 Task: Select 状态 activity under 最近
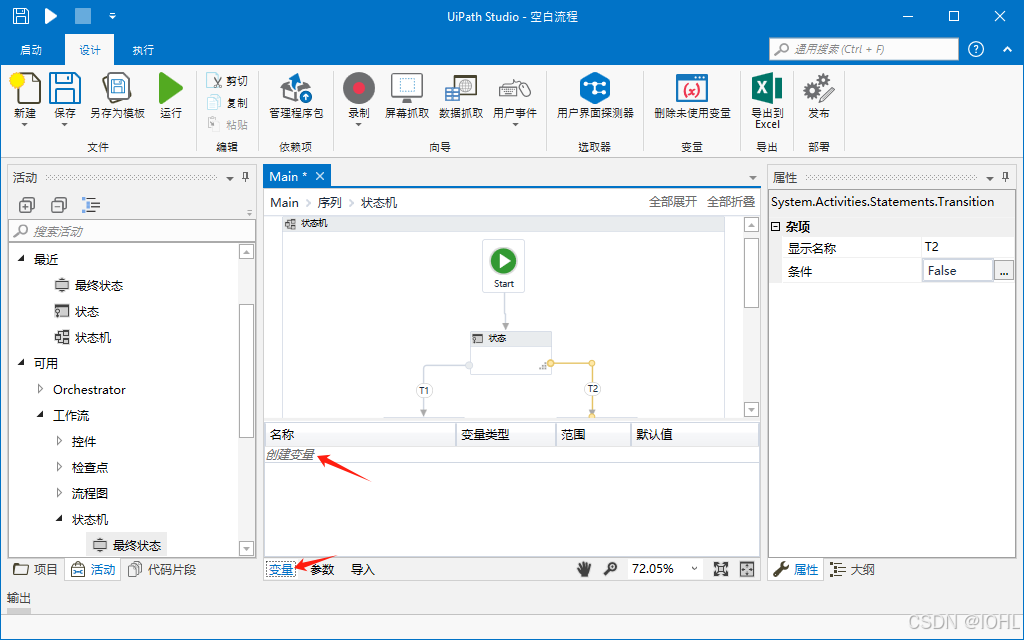[77, 312]
